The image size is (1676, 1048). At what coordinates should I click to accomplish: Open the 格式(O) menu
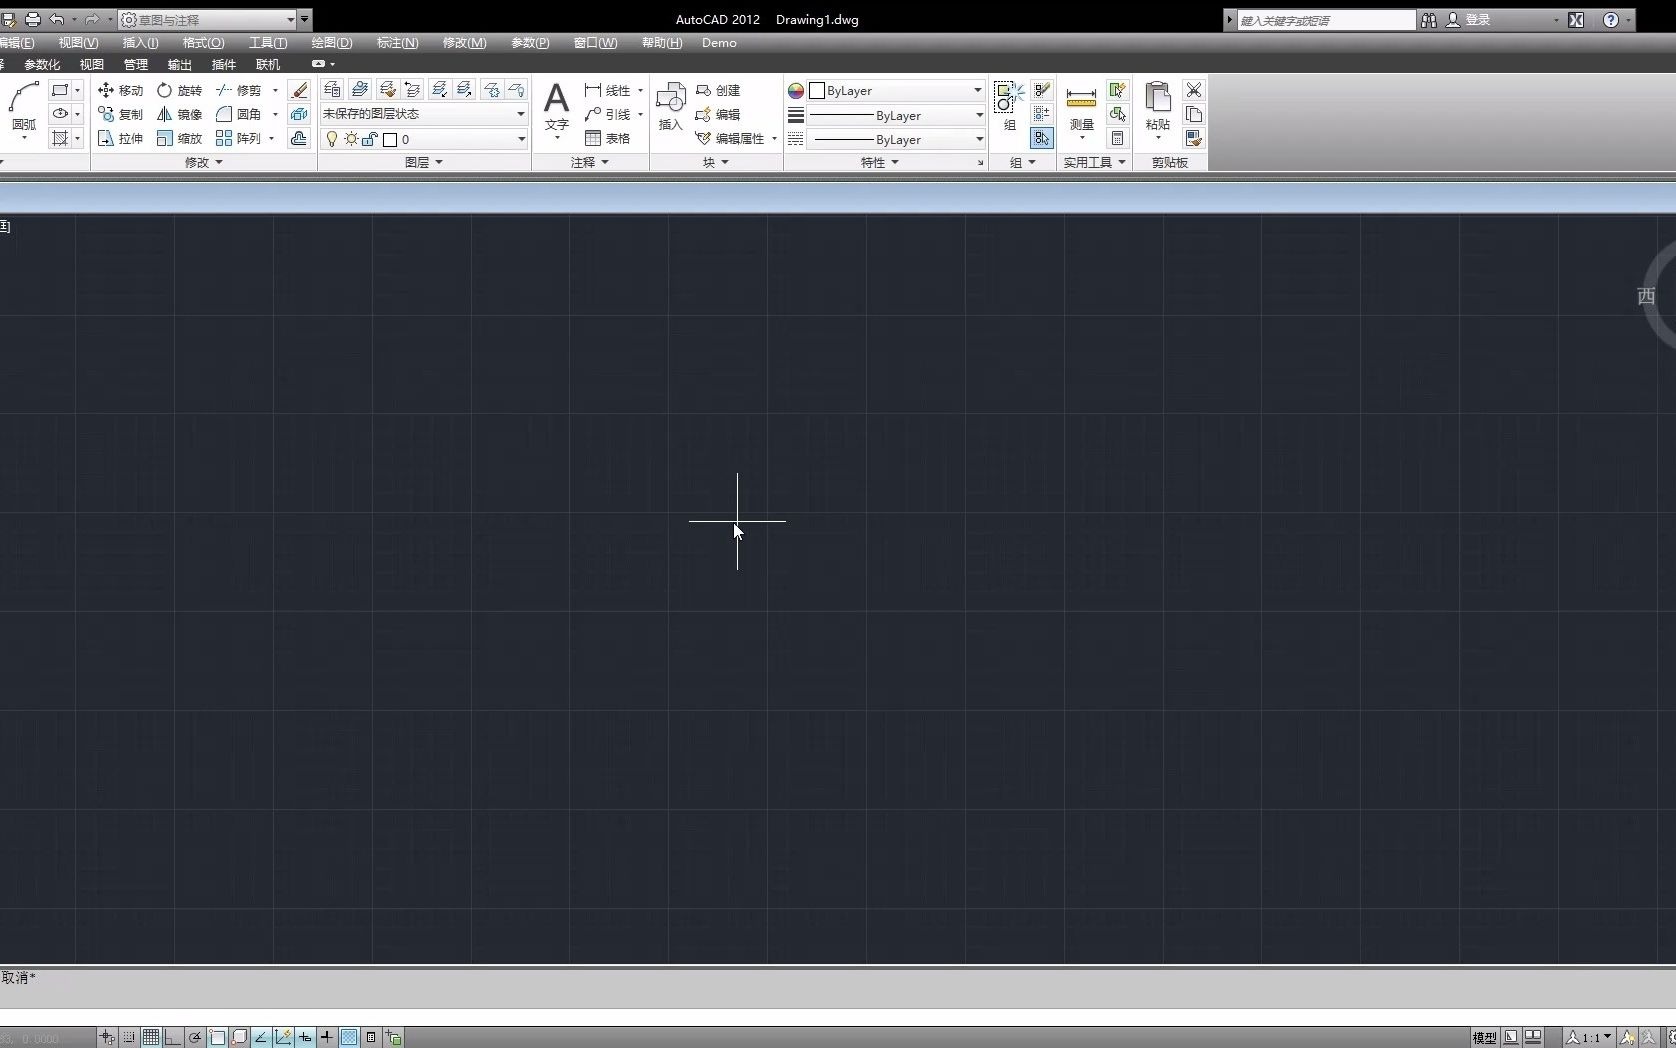[x=203, y=43]
